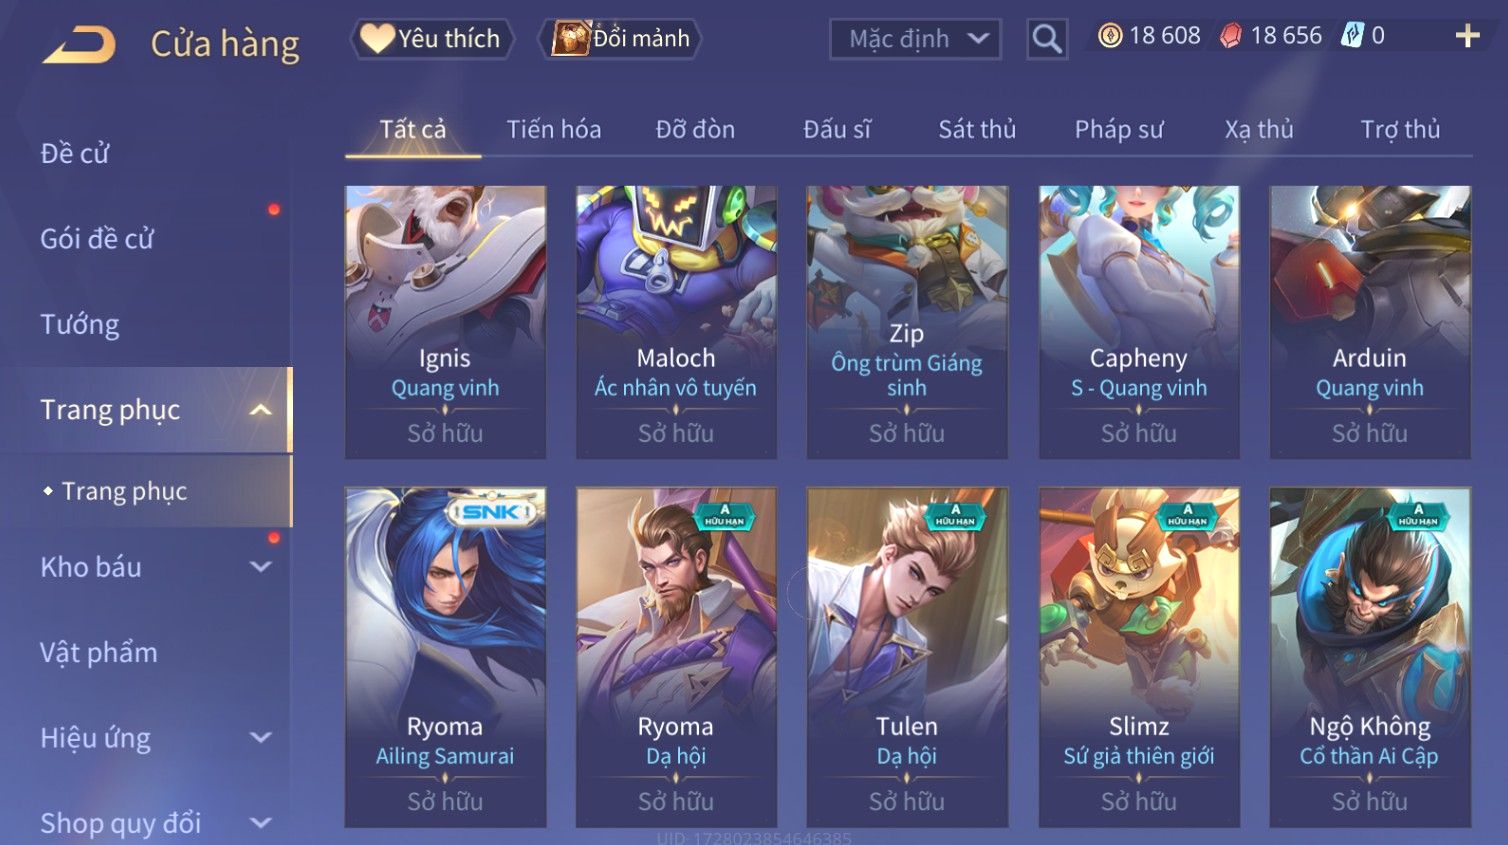Switch to the Pháp sư tab
This screenshot has height=845, width=1508.
tap(1119, 129)
